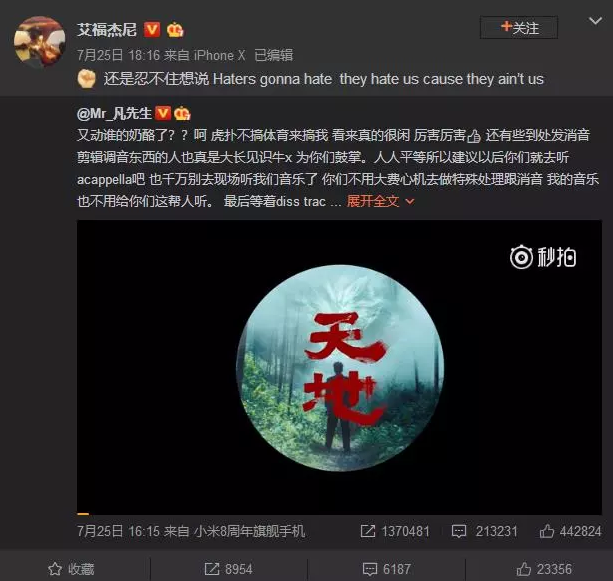Open reposts of original post showing 1370481
The height and width of the screenshot is (581, 613).
click(395, 531)
